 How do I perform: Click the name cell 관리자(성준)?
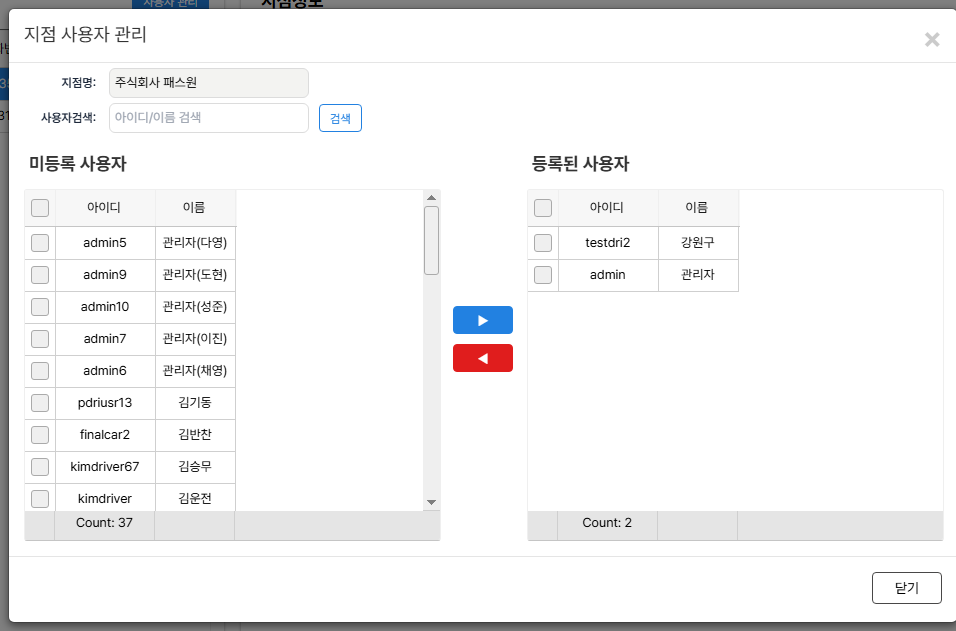195,307
